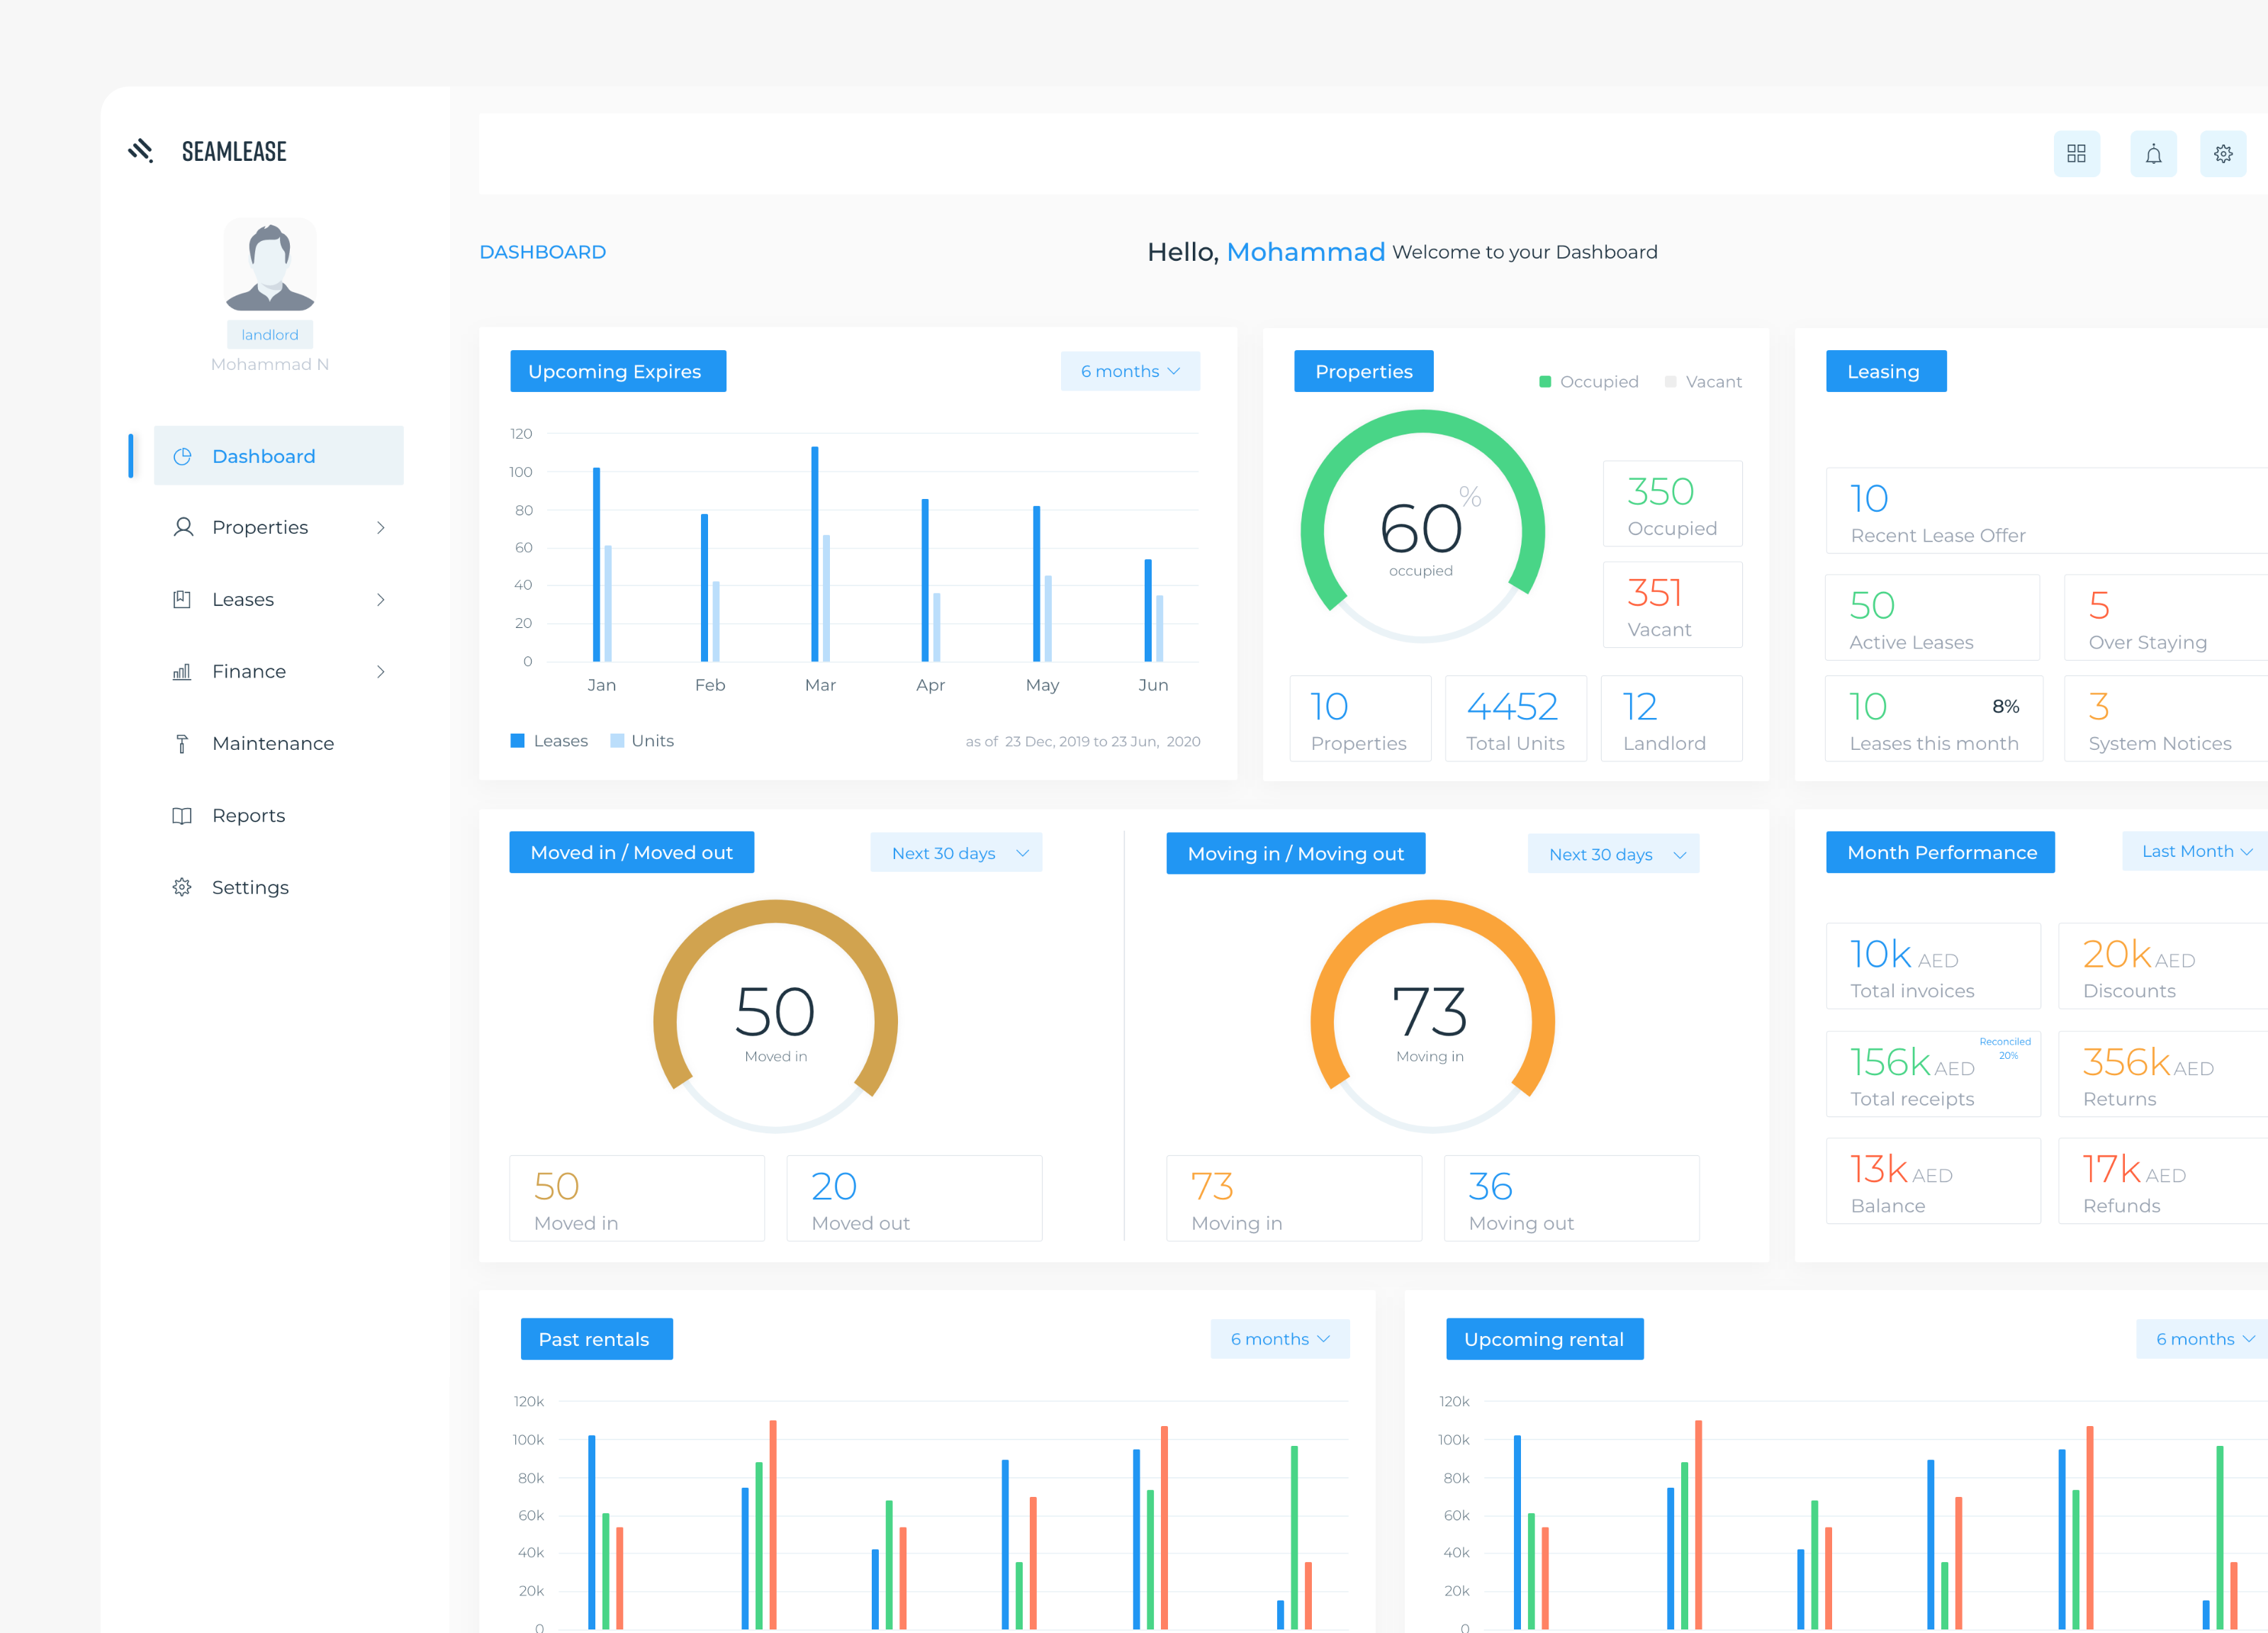Select the Reports book icon
This screenshot has height=1633, width=2268.
(x=182, y=815)
